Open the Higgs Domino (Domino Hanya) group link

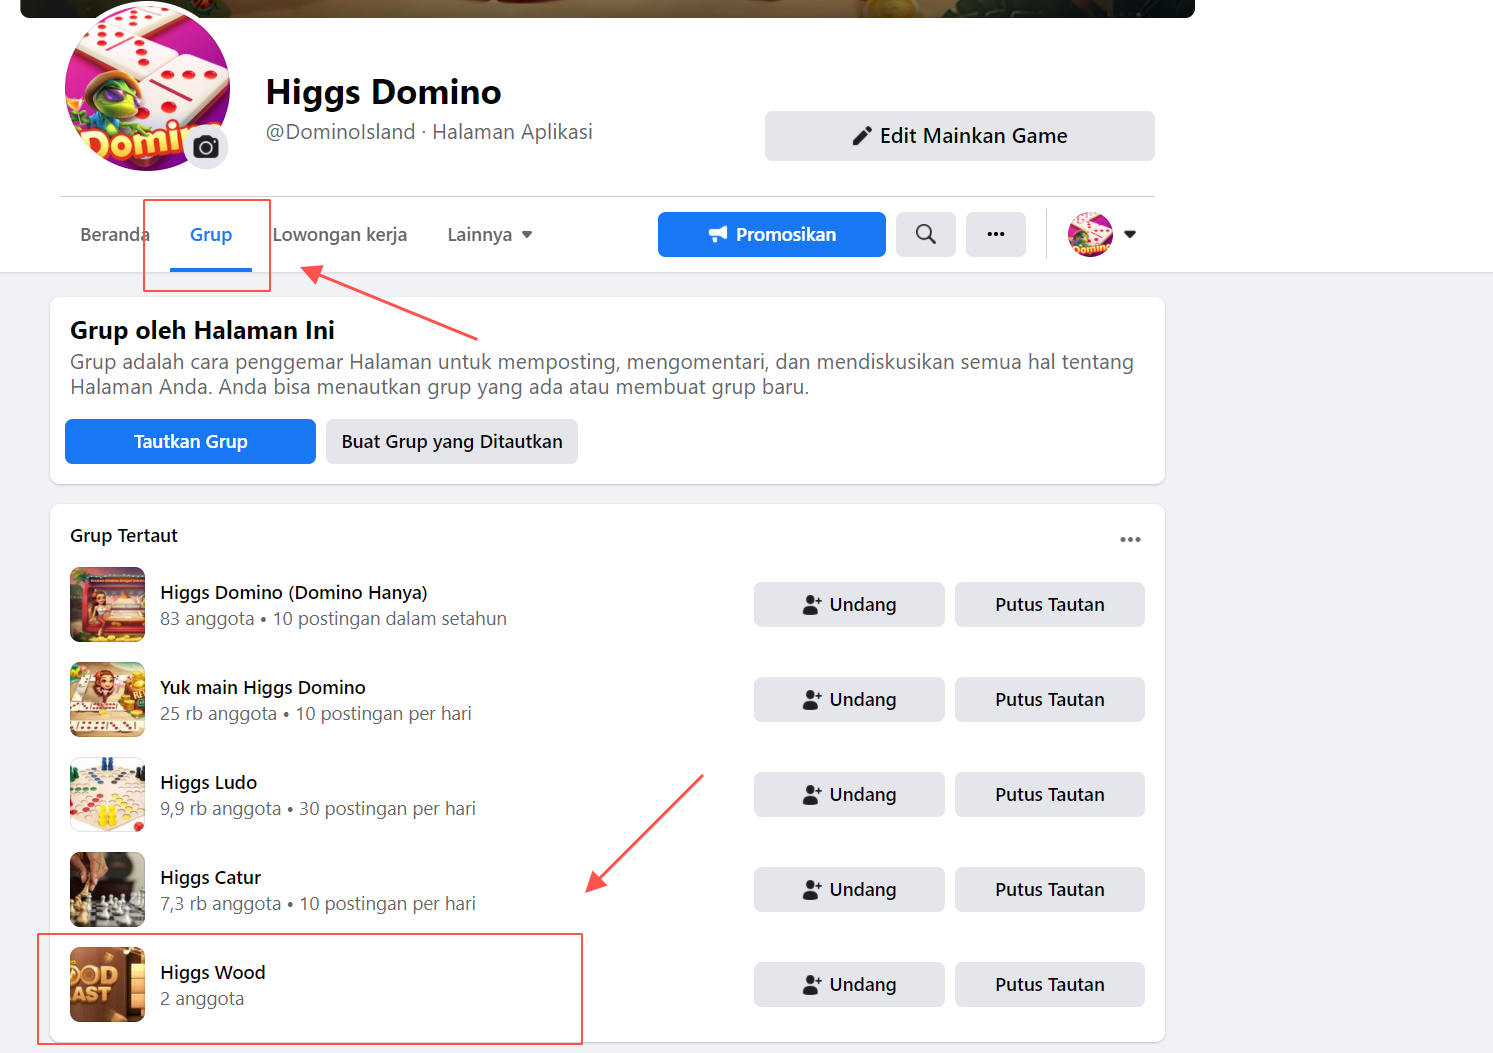(294, 593)
